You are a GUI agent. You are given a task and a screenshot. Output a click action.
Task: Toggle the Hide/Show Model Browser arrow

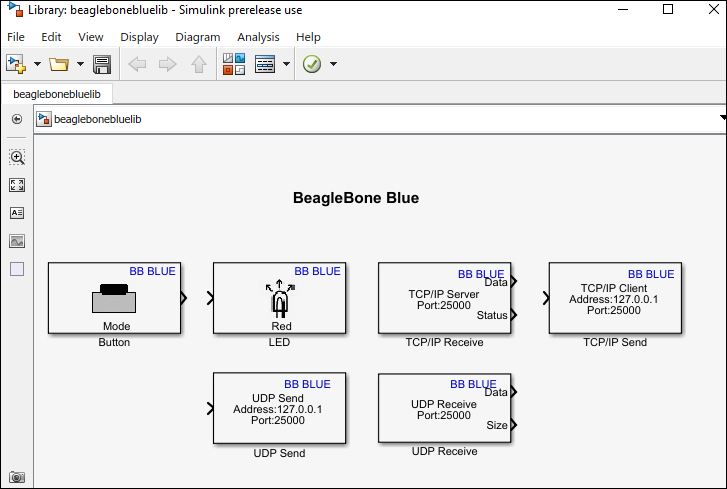pos(17,119)
